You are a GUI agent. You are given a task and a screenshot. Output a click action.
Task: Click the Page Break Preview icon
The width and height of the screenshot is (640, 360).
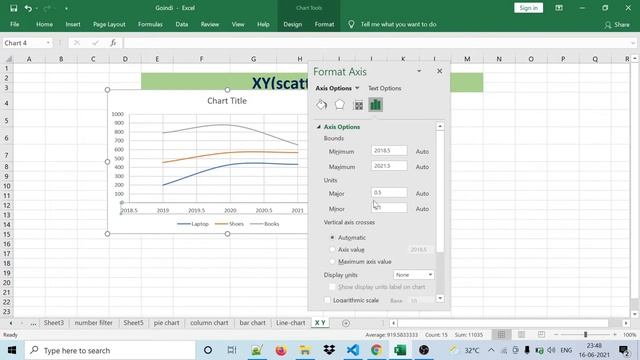coord(541,335)
